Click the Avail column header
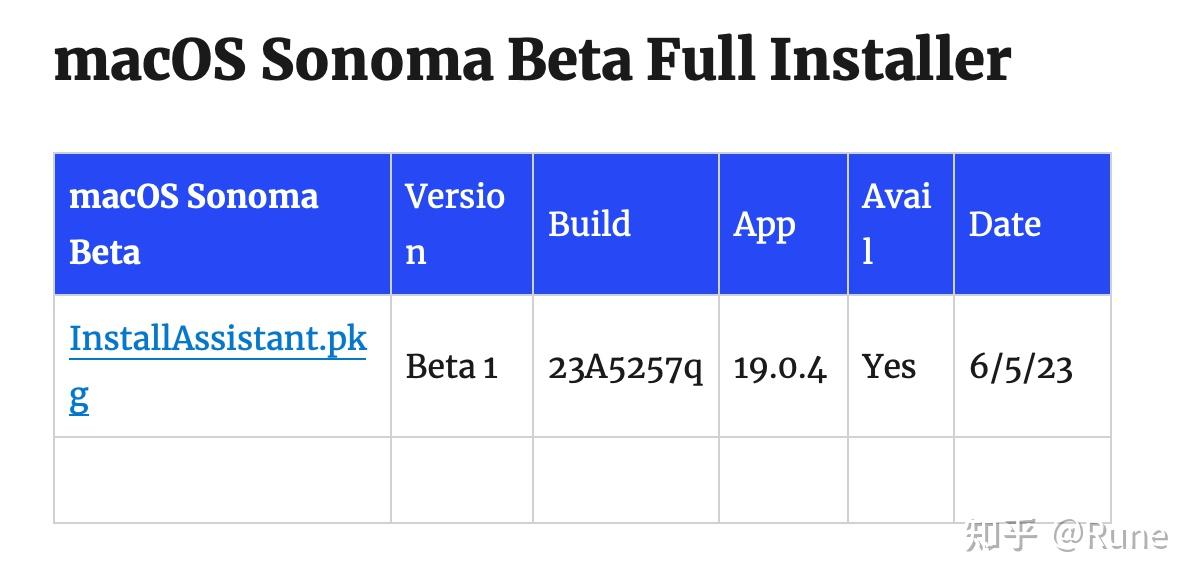The width and height of the screenshot is (1198, 584). (896, 224)
